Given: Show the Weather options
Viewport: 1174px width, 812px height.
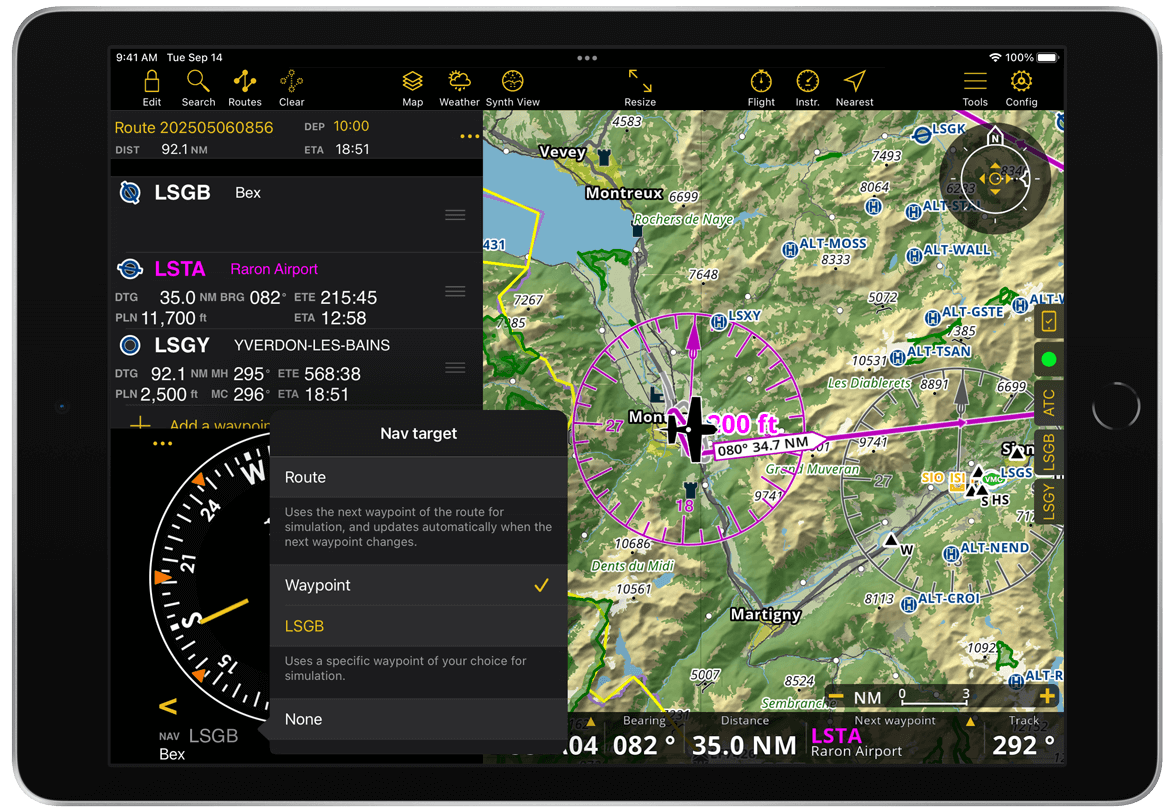Looking at the screenshot, I should (x=459, y=81).
